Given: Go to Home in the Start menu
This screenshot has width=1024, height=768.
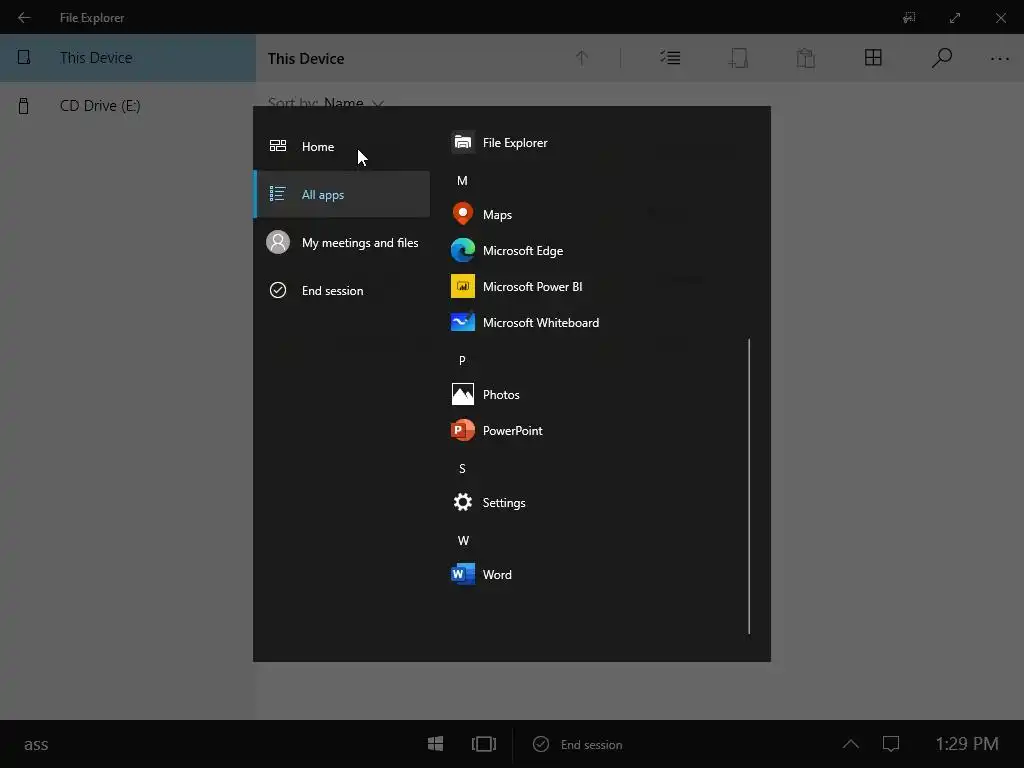Looking at the screenshot, I should (x=342, y=146).
